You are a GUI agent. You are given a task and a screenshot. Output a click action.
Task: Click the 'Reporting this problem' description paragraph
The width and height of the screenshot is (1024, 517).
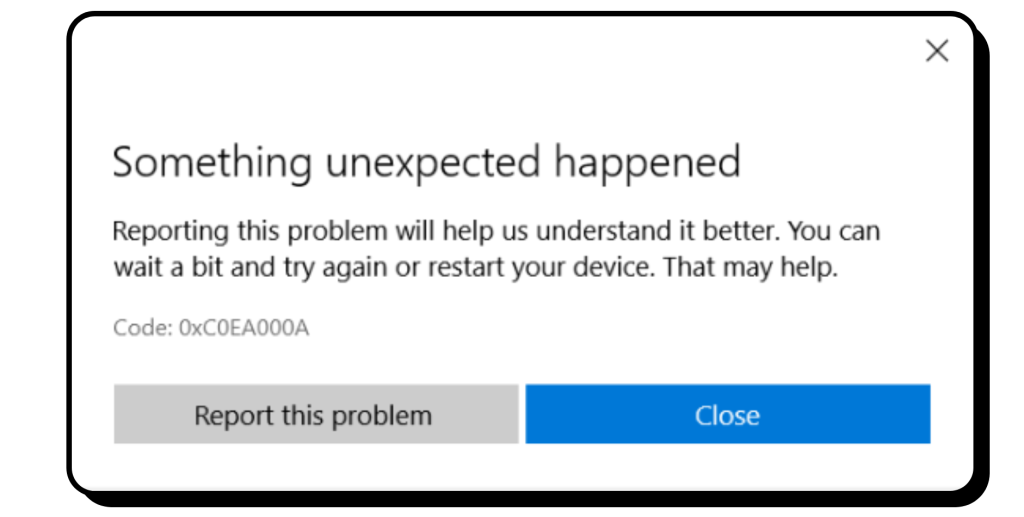pyautogui.click(x=495, y=250)
